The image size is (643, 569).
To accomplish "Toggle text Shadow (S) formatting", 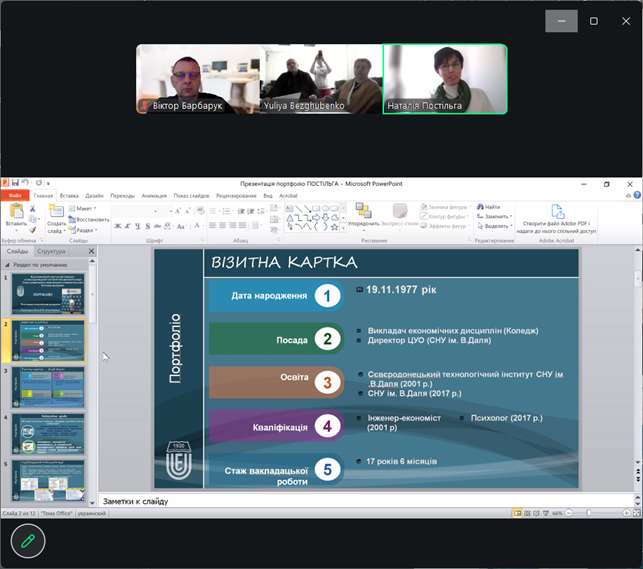I will pyautogui.click(x=148, y=226).
